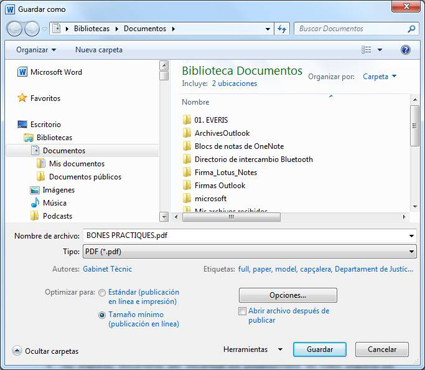Close the Guardar como dialog

405,7
